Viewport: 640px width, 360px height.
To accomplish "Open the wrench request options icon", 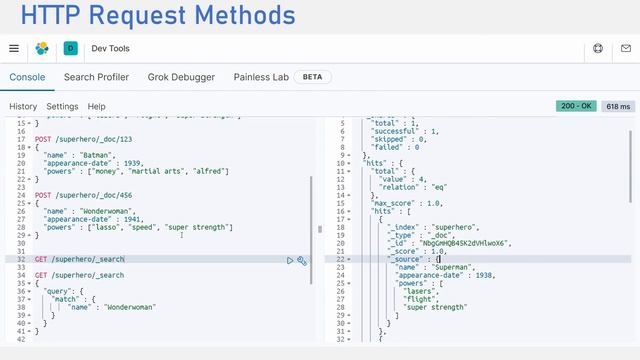I will point(302,260).
